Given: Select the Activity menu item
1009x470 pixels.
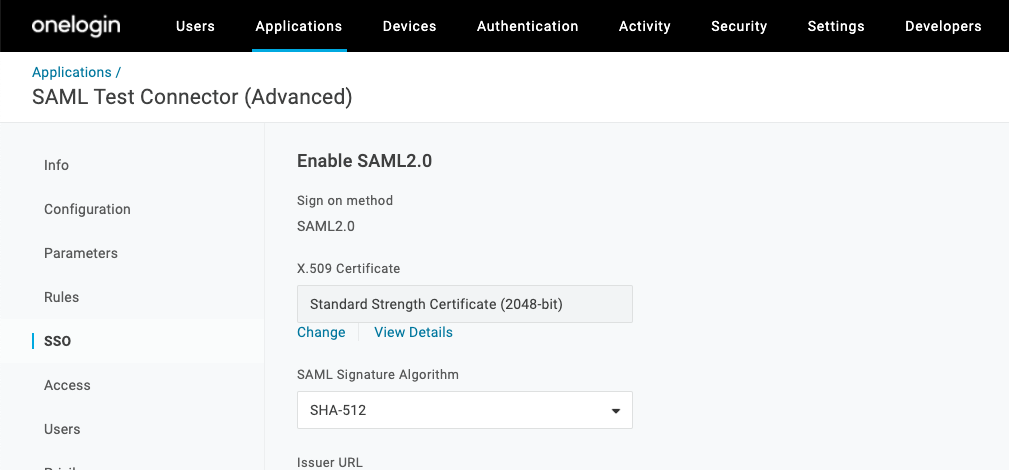Looking at the screenshot, I should [644, 27].
